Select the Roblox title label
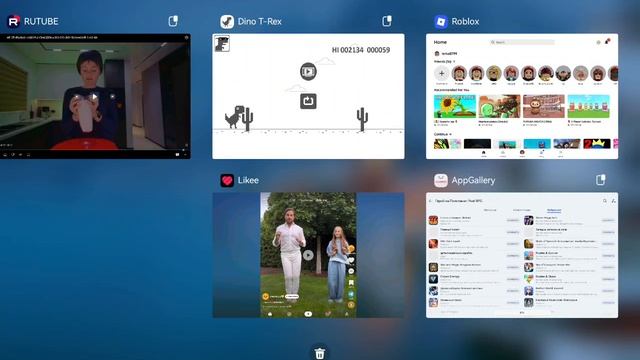The width and height of the screenshot is (640, 360). tap(465, 21)
